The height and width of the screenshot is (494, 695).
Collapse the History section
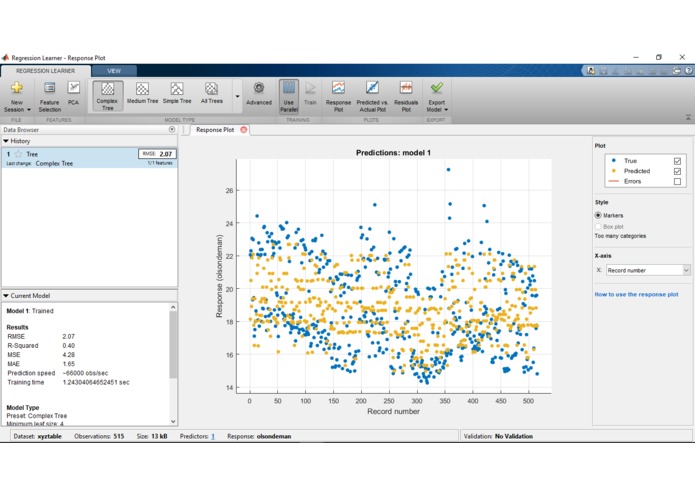coord(6,141)
